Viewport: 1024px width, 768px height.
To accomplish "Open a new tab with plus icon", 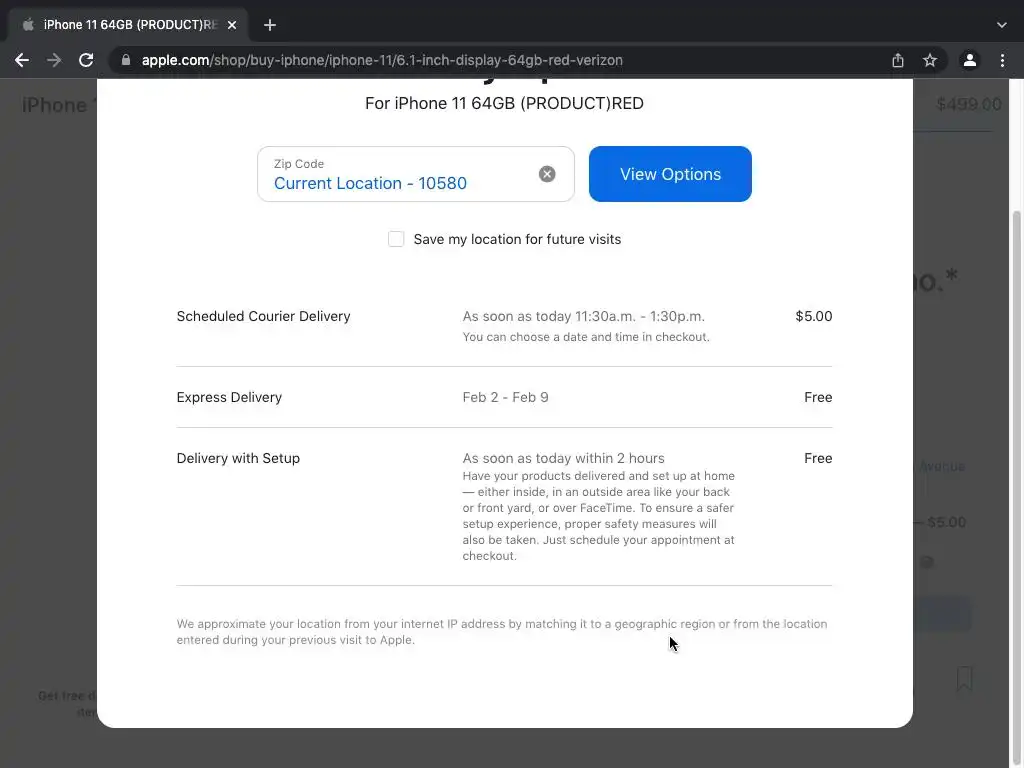I will click(270, 25).
